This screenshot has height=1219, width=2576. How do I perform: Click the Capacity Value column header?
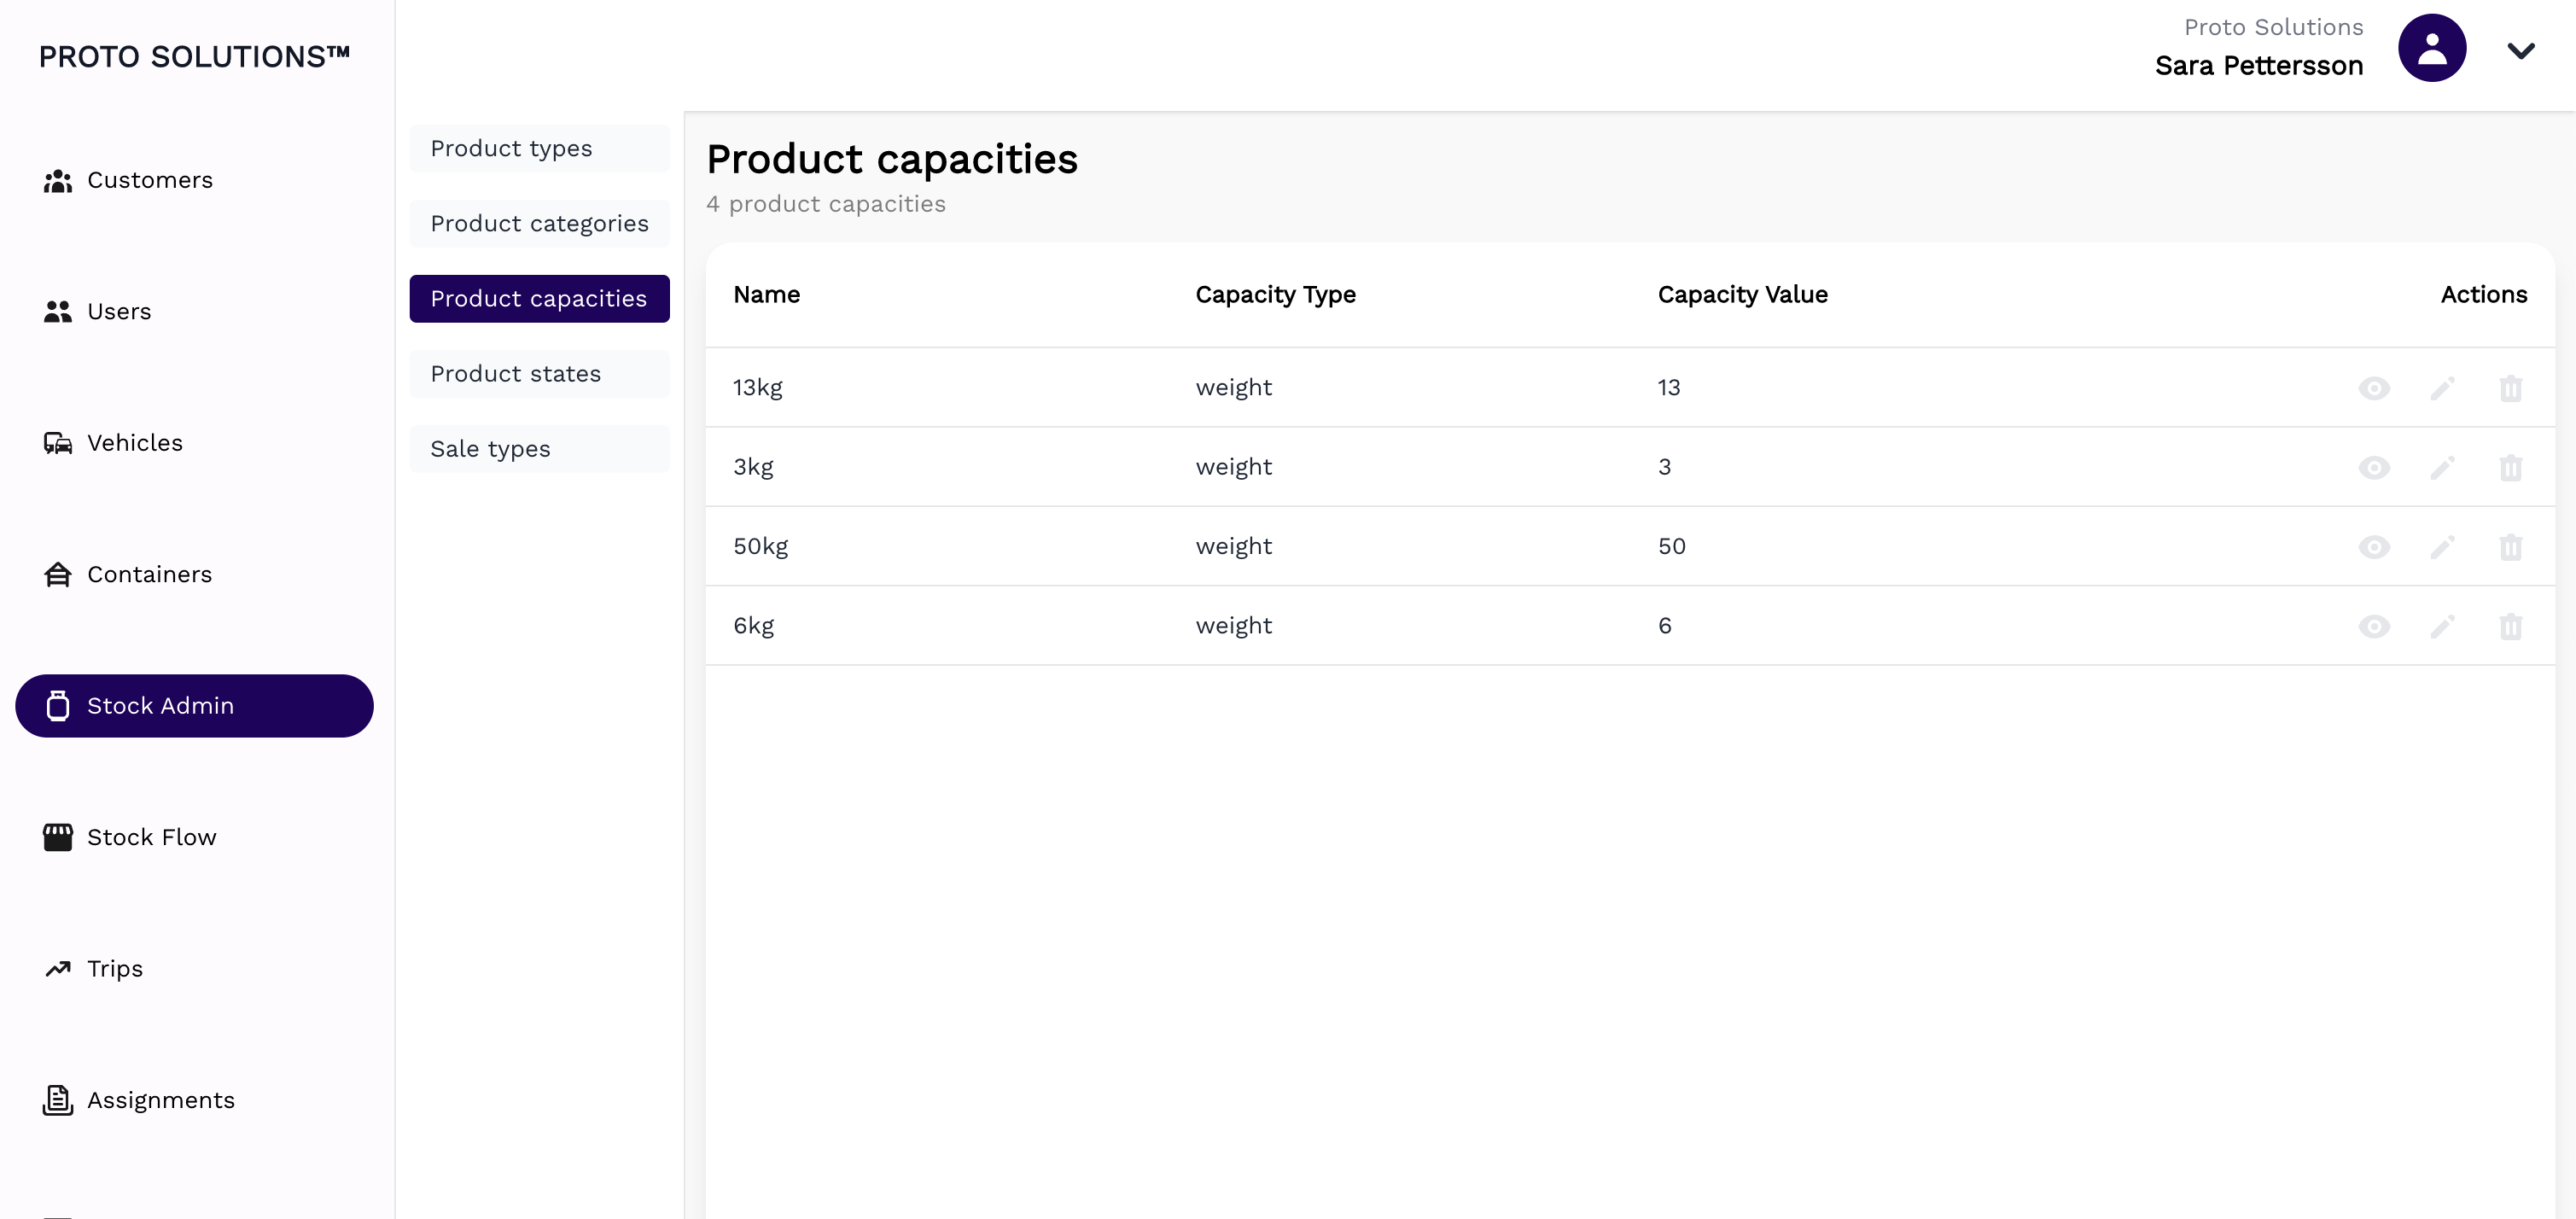point(1742,295)
